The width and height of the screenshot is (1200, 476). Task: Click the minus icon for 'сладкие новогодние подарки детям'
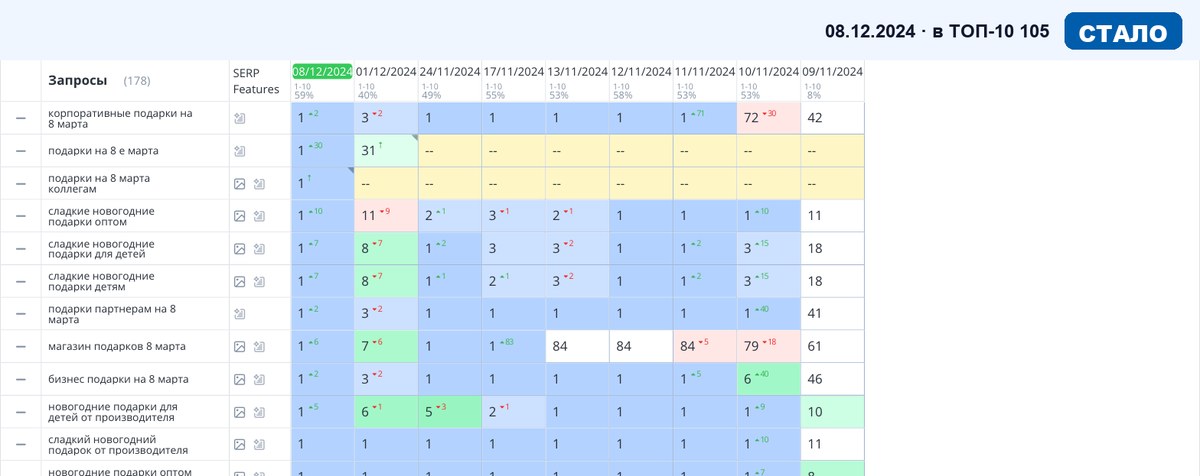[21, 282]
